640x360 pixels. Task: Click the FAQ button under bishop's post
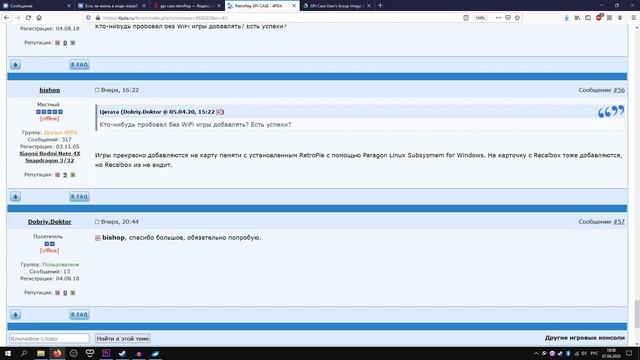pos(79,196)
